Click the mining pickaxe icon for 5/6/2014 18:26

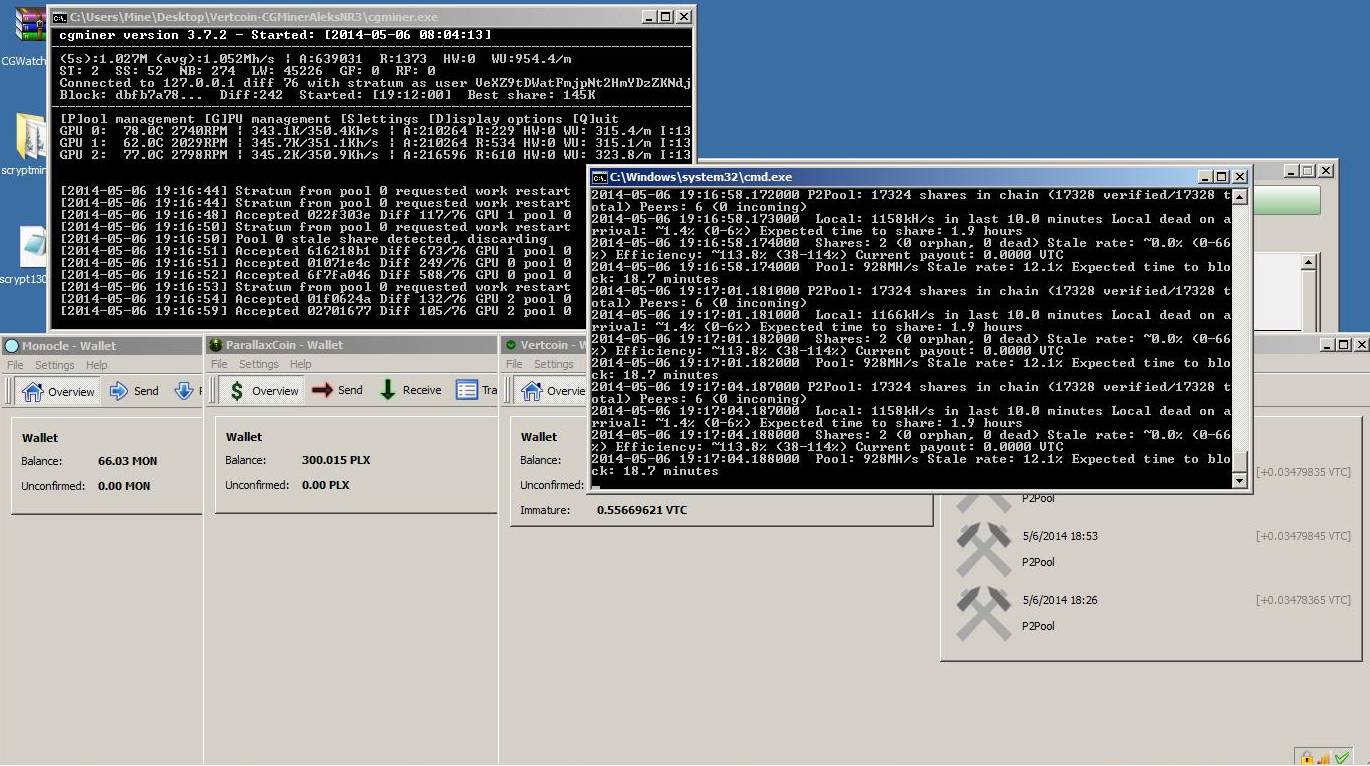tap(983, 613)
